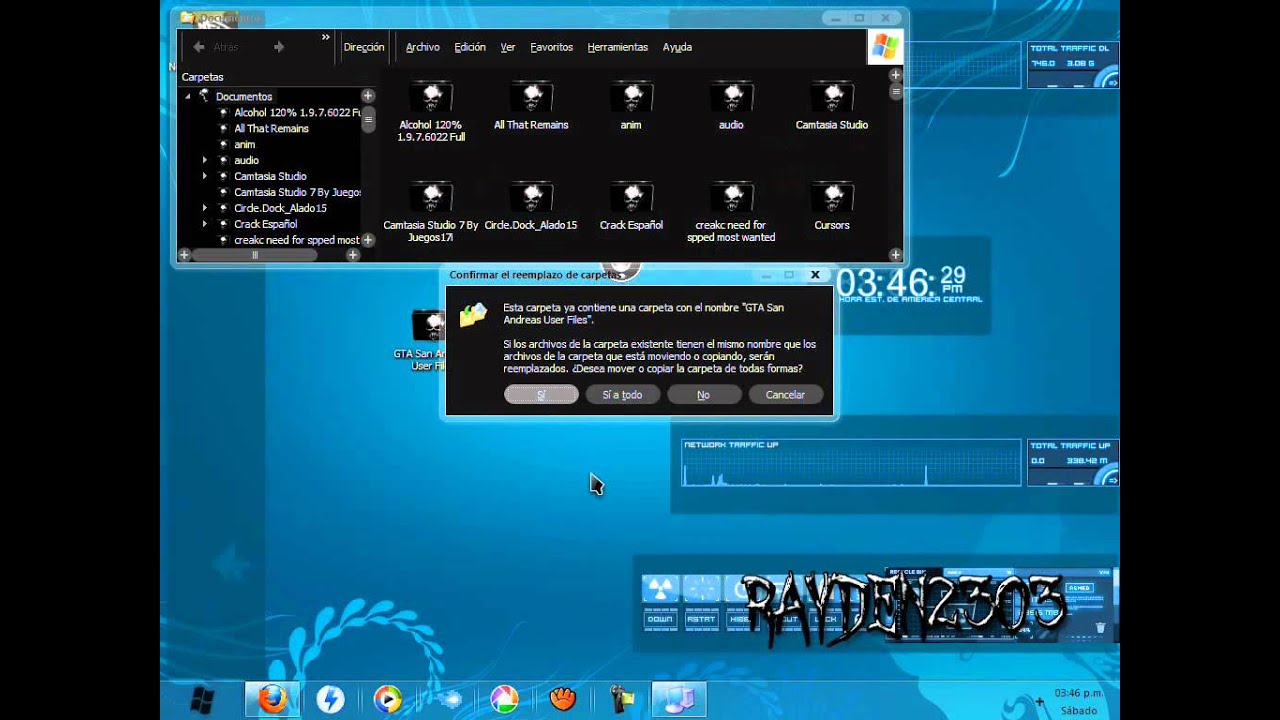The height and width of the screenshot is (720, 1280).
Task: Click the 03:46 desktop clock gadget
Action: click(x=910, y=285)
